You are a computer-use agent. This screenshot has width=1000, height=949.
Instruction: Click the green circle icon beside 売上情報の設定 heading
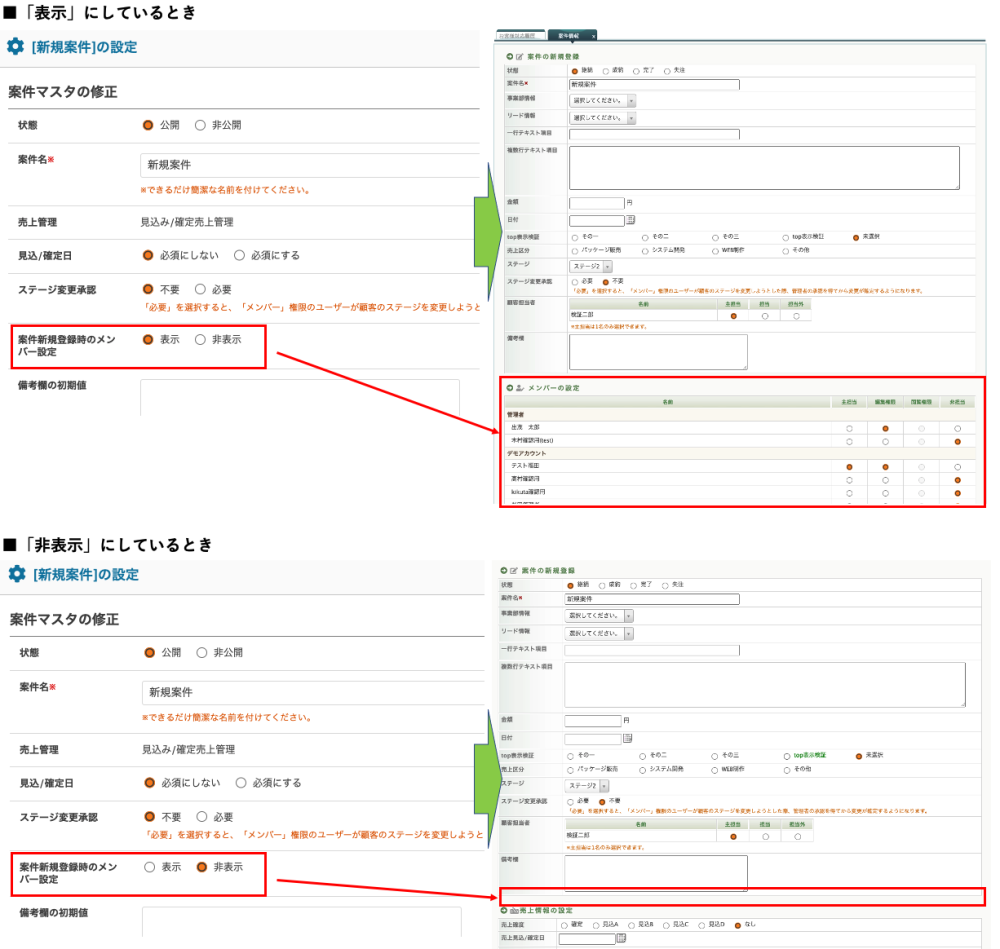(503, 911)
